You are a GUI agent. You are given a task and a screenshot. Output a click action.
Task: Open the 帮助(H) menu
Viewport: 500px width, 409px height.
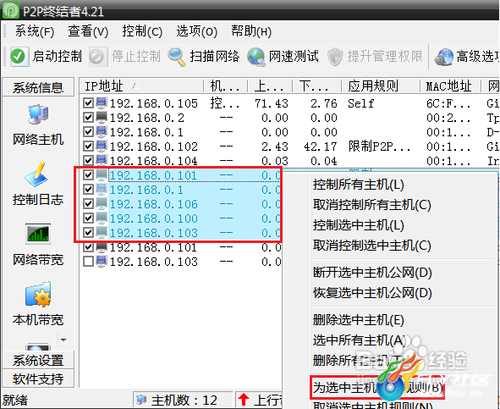click(251, 32)
